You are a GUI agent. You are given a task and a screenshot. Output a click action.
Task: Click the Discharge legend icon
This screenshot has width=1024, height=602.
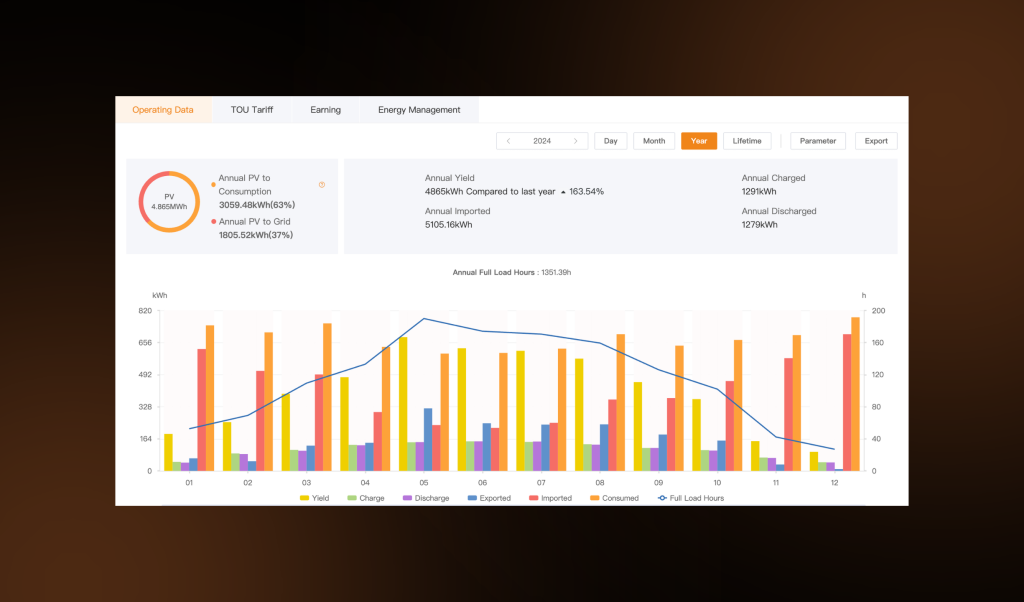(406, 497)
